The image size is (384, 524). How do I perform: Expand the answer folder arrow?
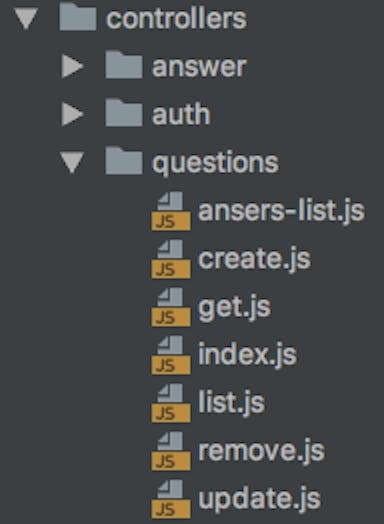[73, 67]
